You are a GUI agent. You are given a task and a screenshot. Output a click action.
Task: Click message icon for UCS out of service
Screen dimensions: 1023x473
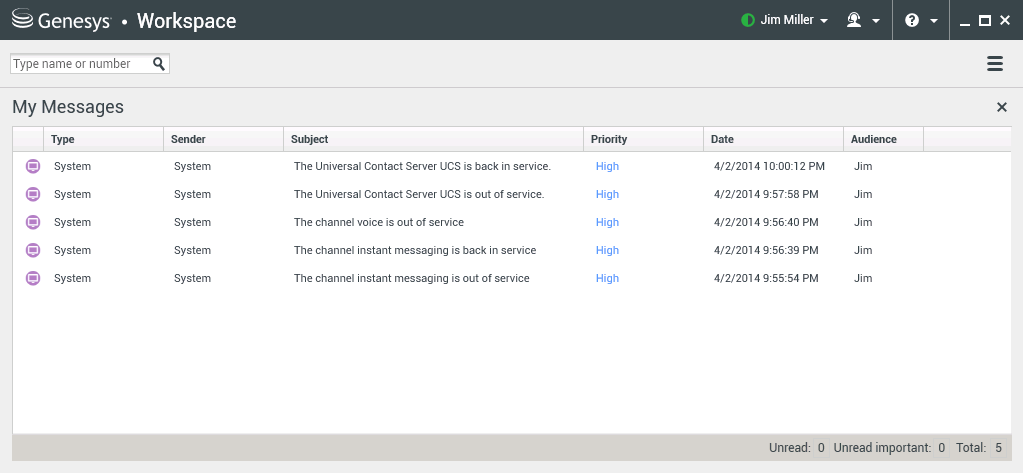pyautogui.click(x=32, y=194)
